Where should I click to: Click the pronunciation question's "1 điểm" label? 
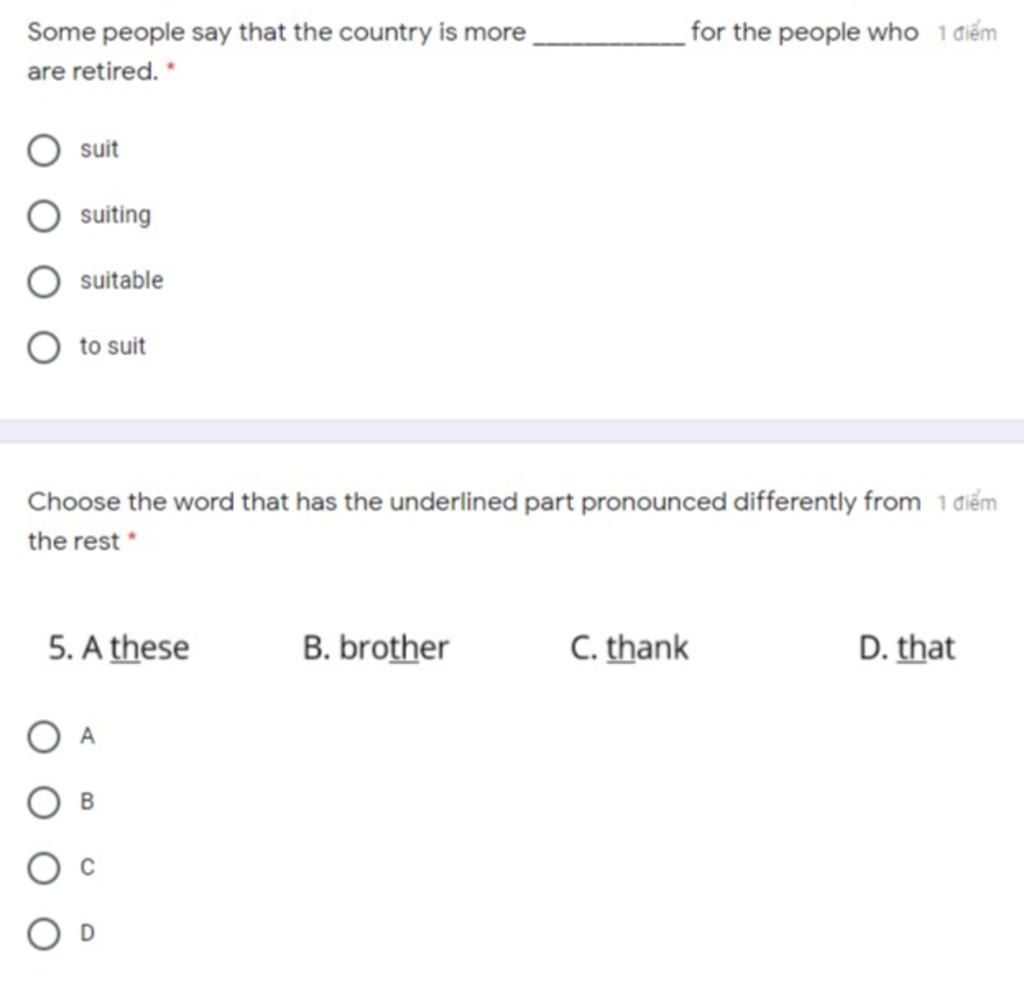[x=967, y=502]
